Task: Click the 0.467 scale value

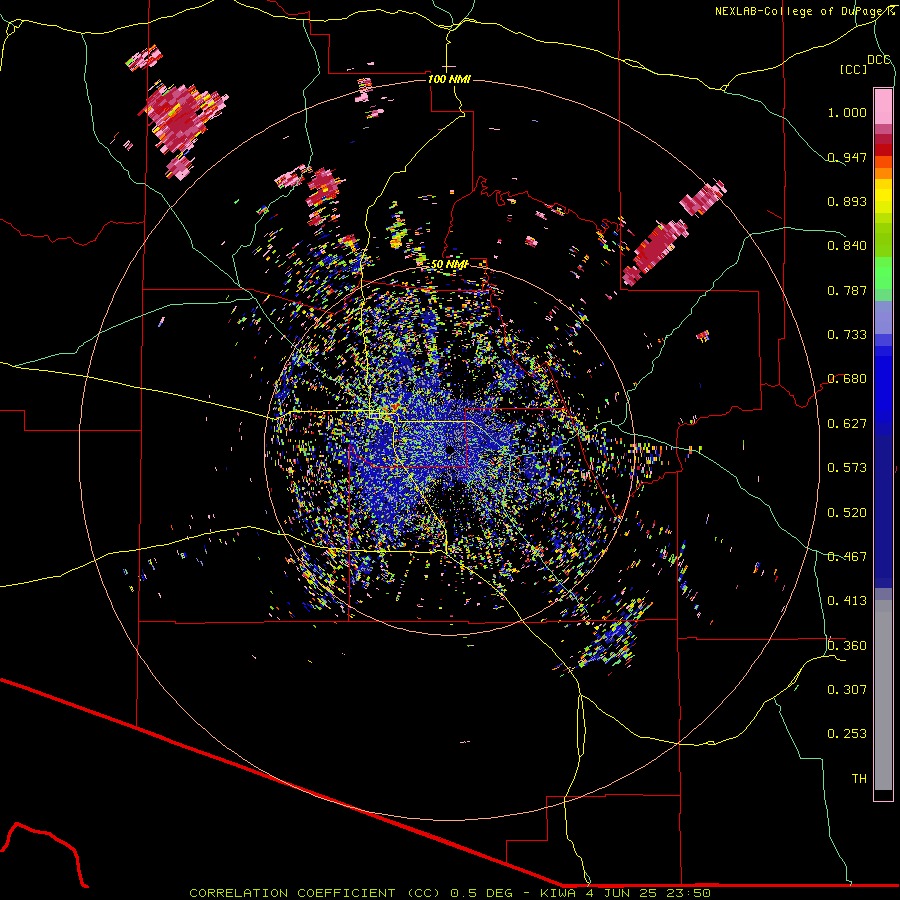Action: (847, 557)
